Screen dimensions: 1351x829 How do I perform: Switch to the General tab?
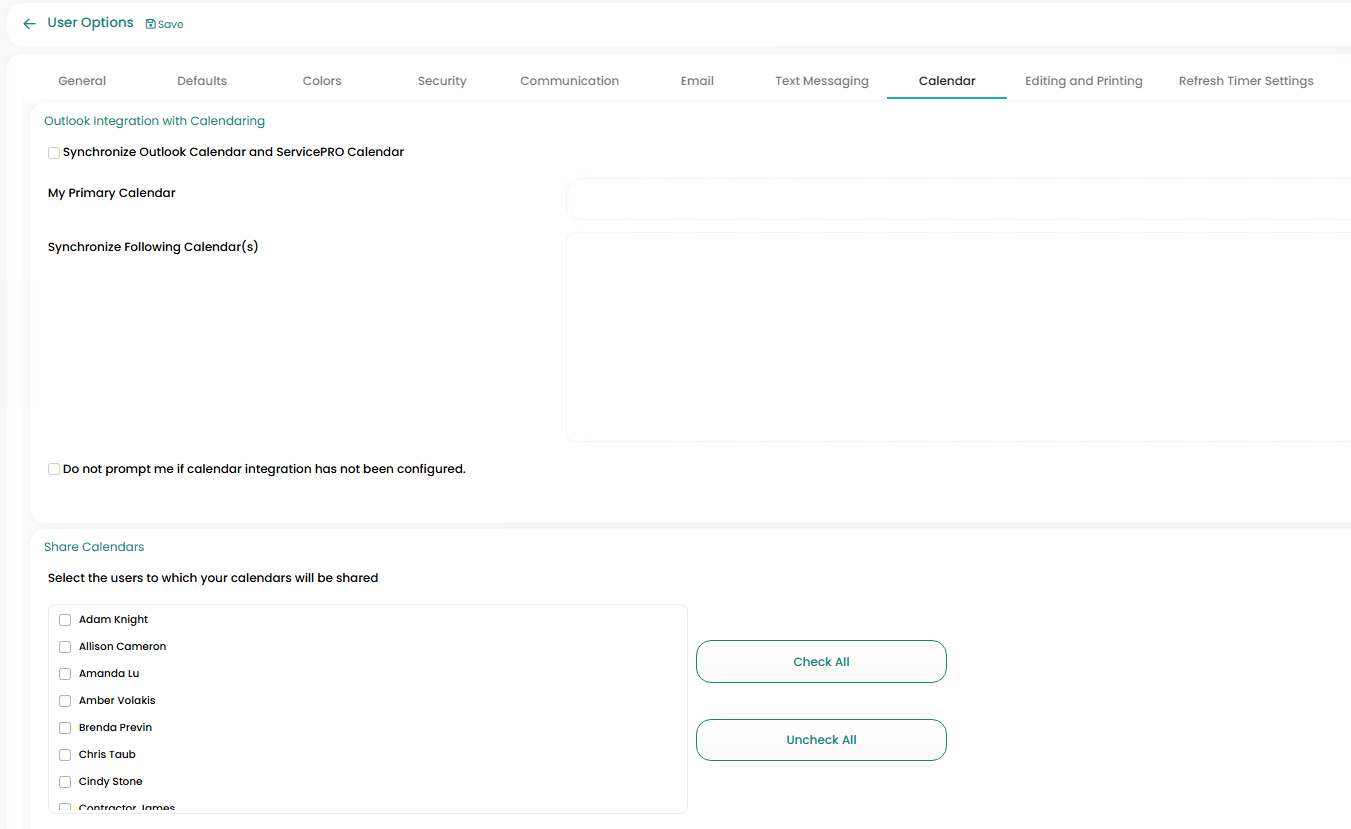coord(82,81)
